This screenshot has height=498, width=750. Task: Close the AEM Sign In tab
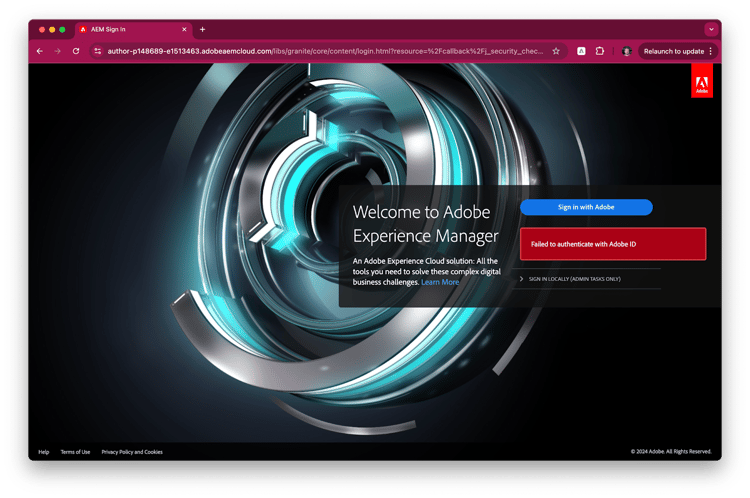[184, 29]
